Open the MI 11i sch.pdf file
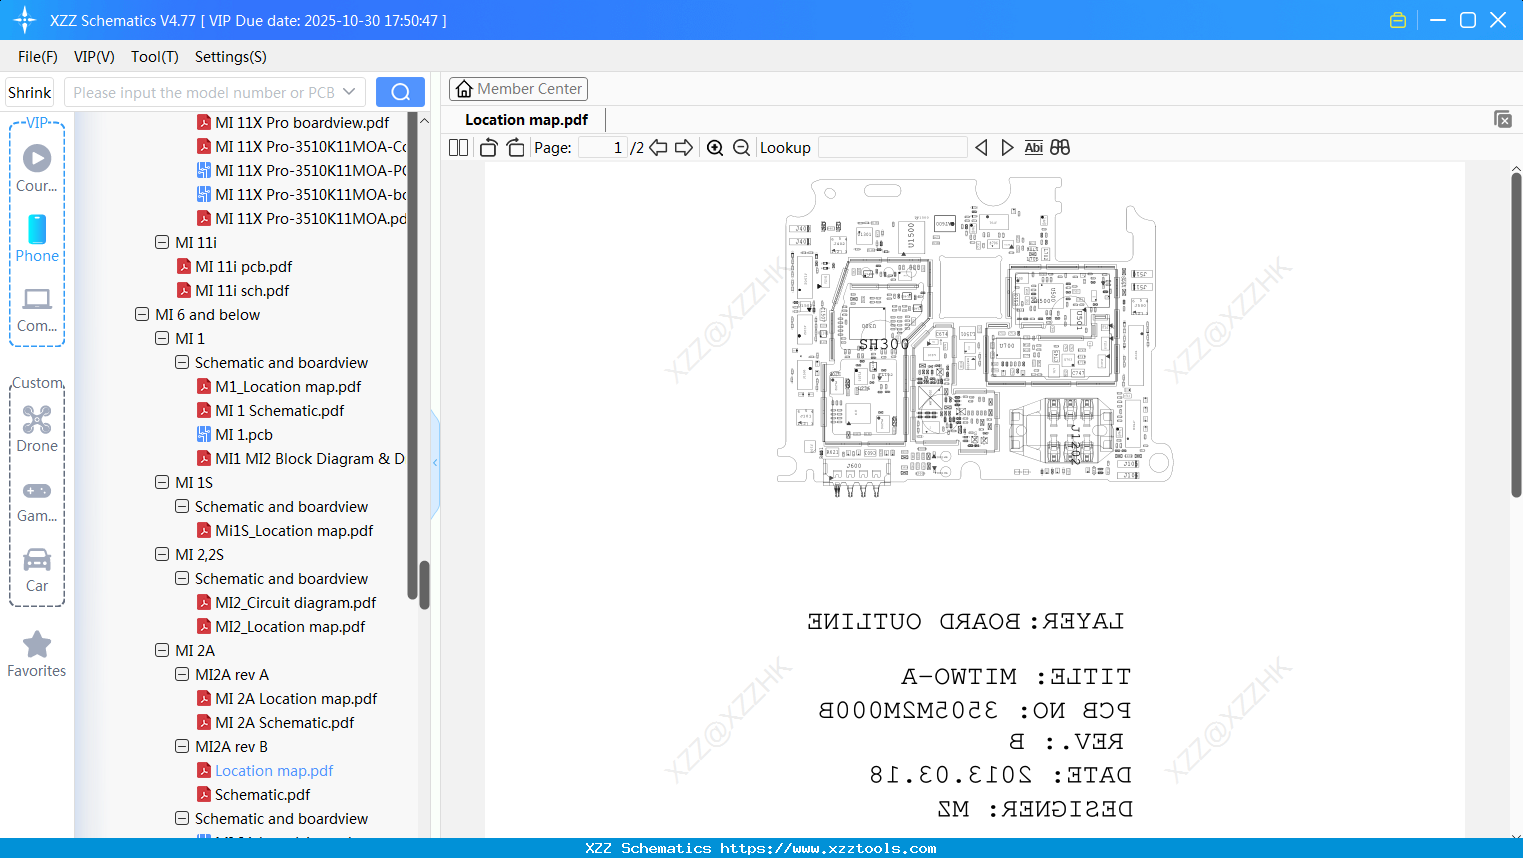1523x858 pixels. pos(243,290)
